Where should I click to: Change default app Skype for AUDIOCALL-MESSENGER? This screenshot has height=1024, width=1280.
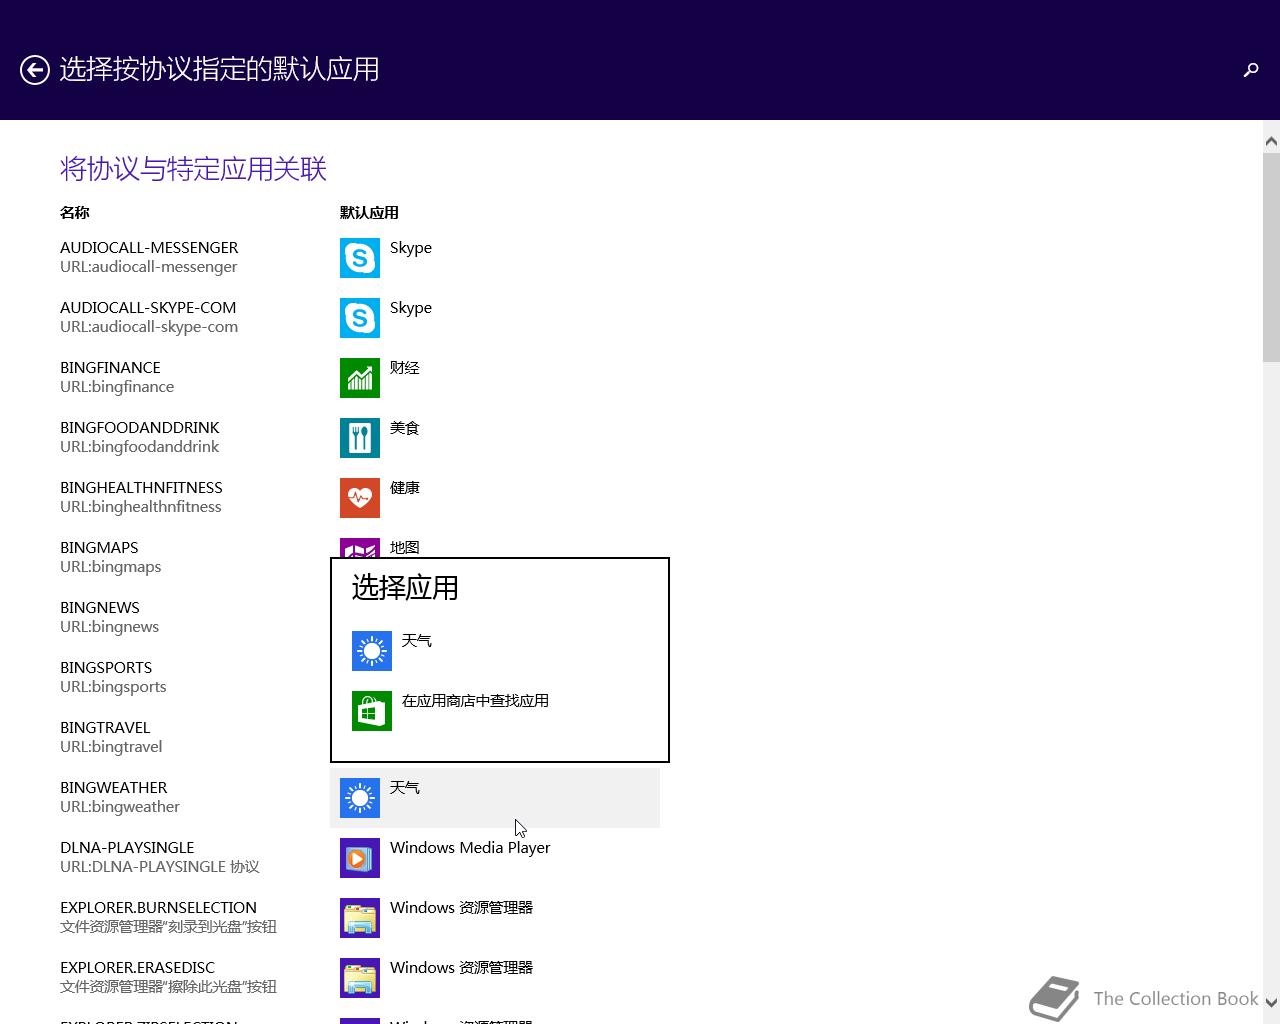[x=411, y=248]
